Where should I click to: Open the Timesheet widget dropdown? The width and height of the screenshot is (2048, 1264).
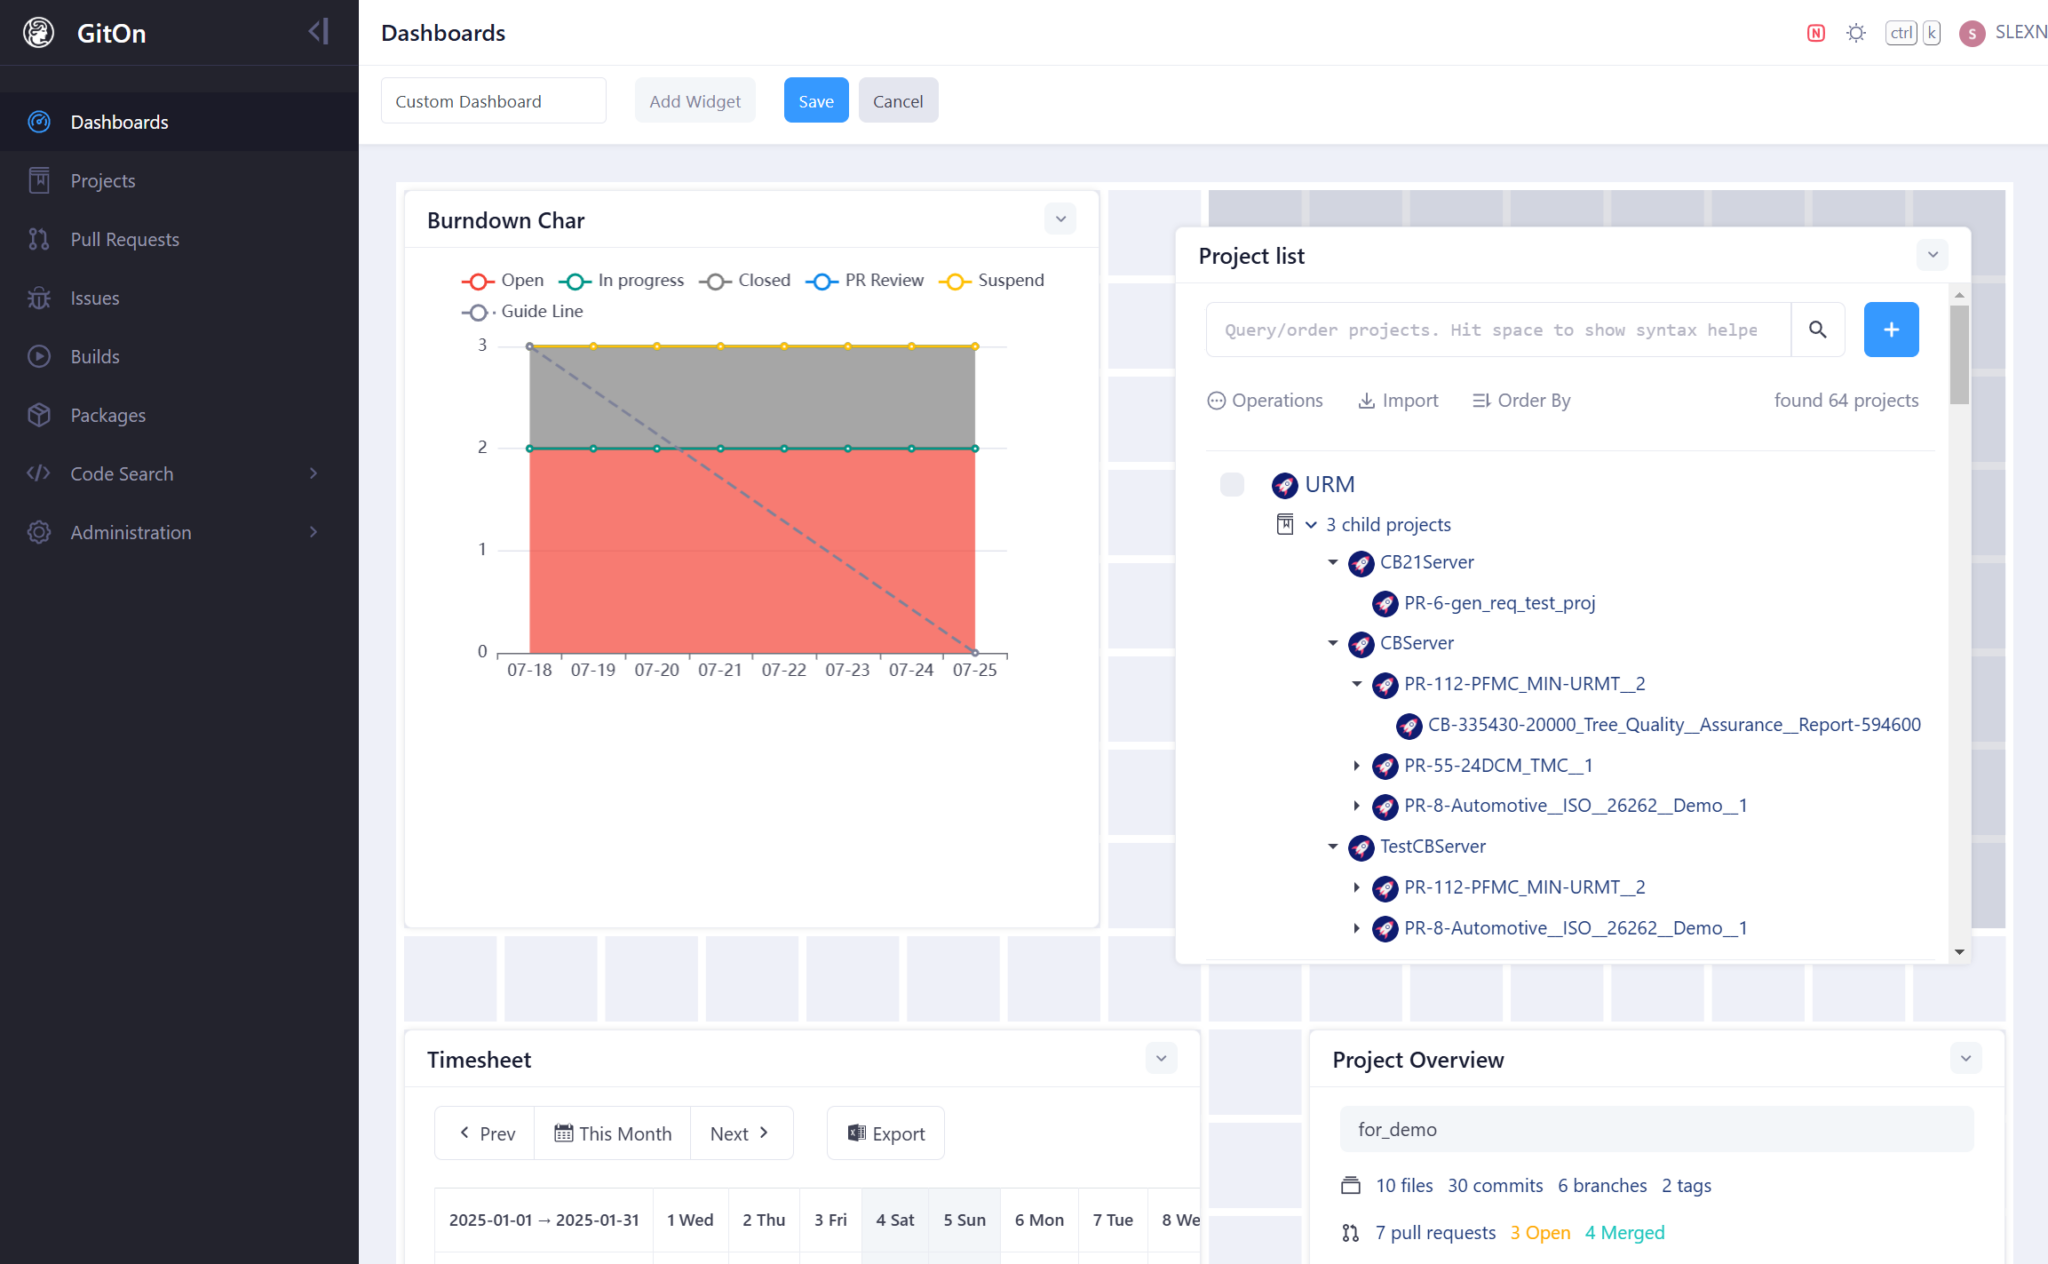pyautogui.click(x=1161, y=1058)
